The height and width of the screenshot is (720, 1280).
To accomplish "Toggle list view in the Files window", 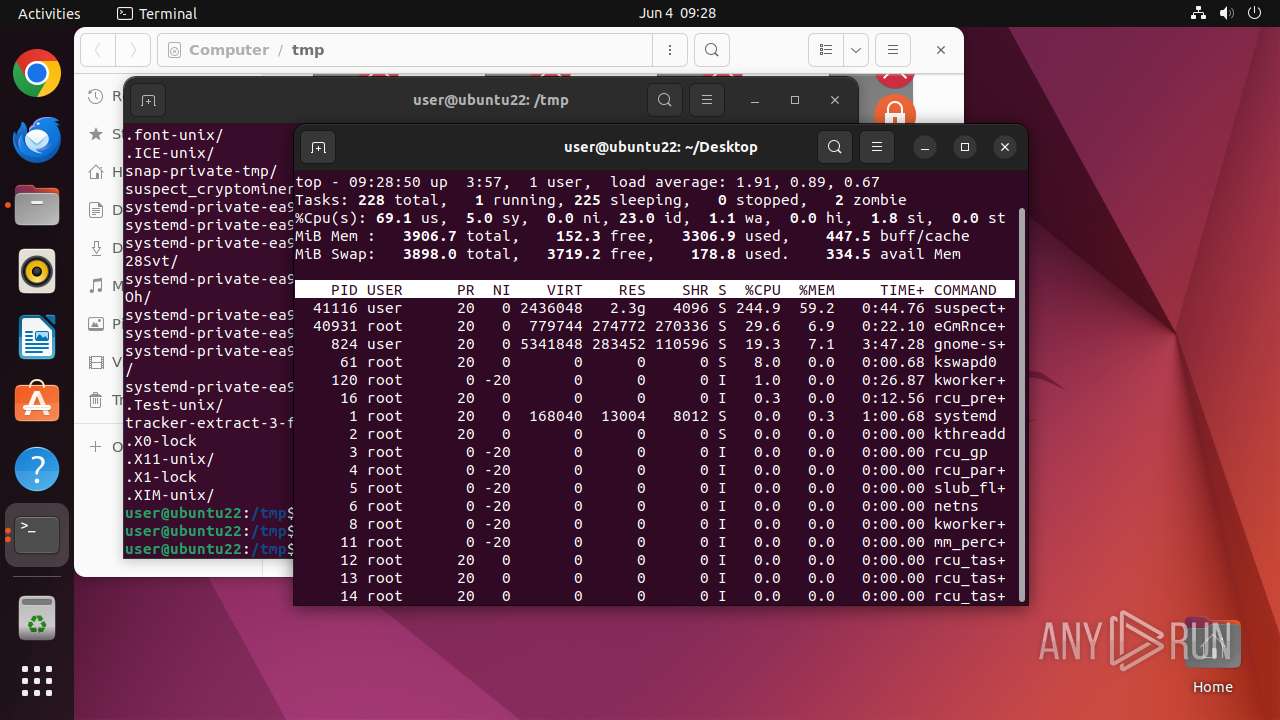I will [826, 50].
